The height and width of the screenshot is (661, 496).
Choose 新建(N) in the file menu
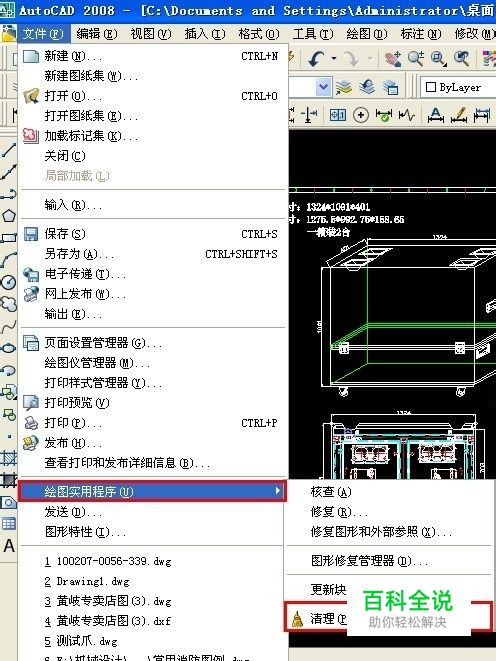point(153,56)
